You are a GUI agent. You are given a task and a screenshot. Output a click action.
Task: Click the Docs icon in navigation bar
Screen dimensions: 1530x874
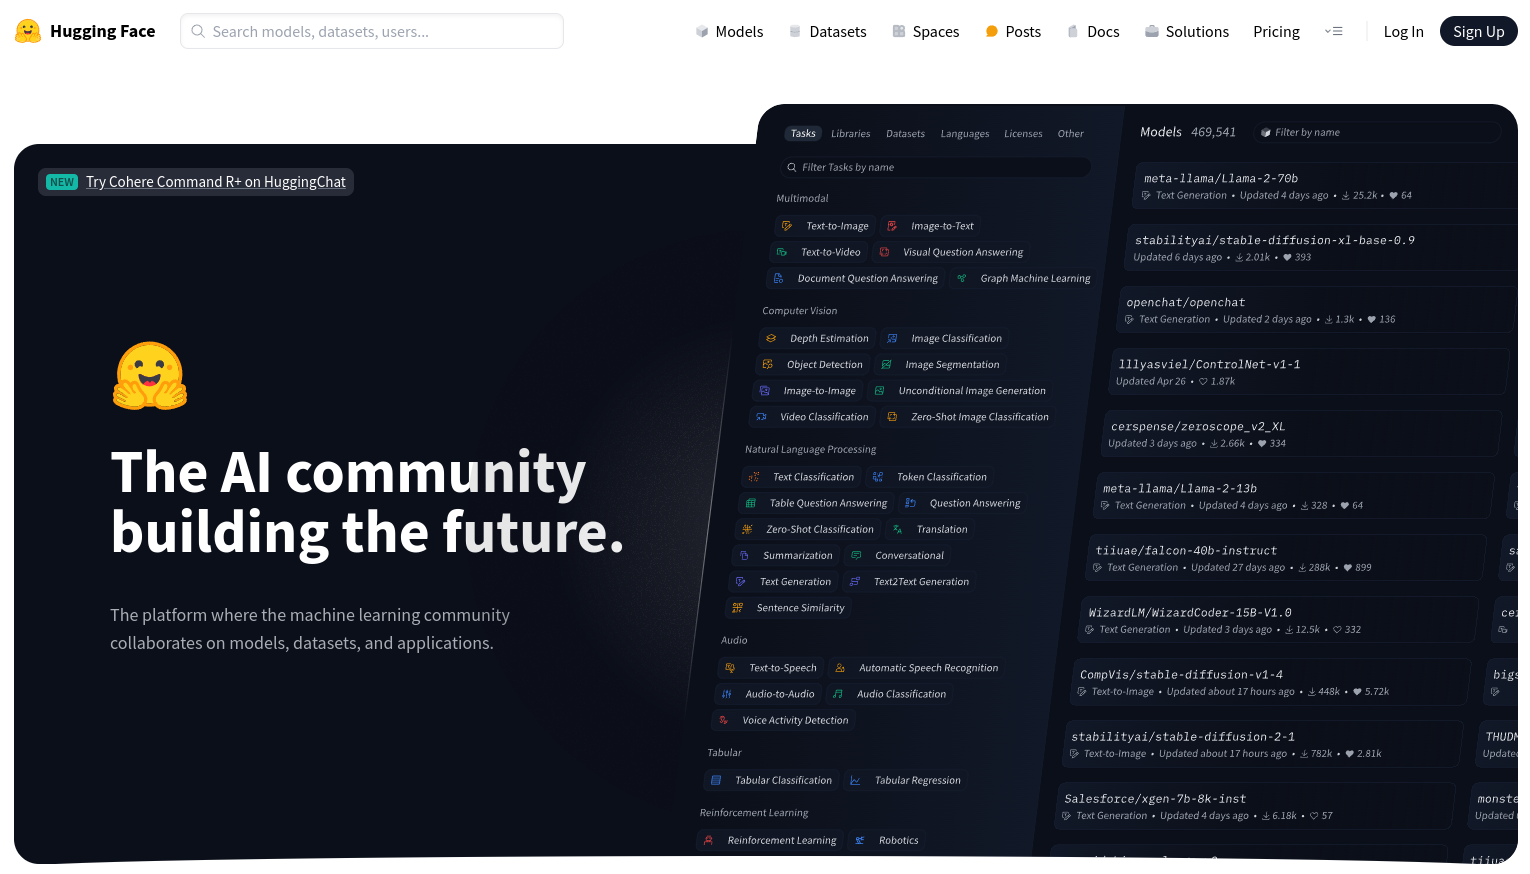(1073, 32)
